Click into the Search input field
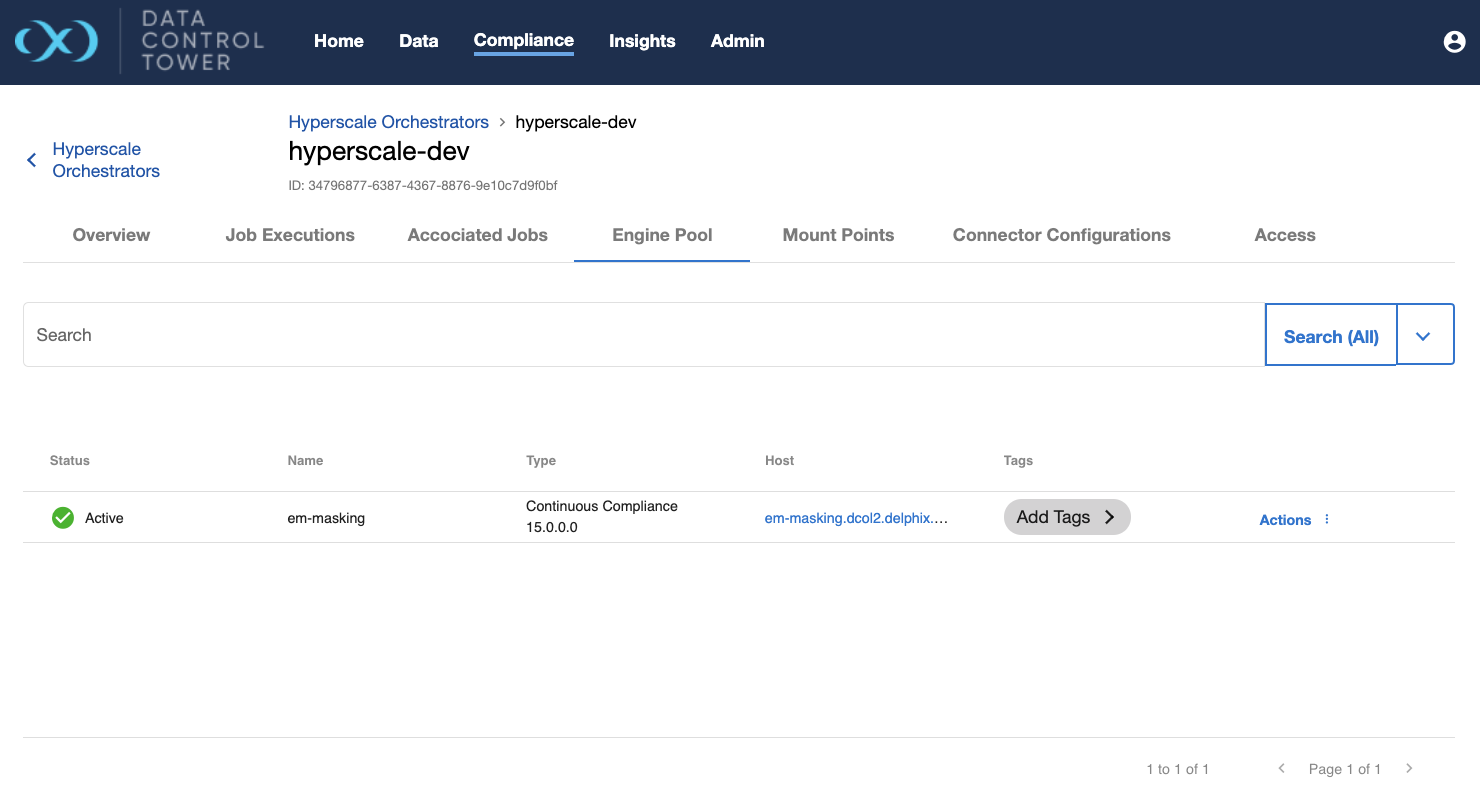Screen dimensions: 1480x791 [640, 335]
